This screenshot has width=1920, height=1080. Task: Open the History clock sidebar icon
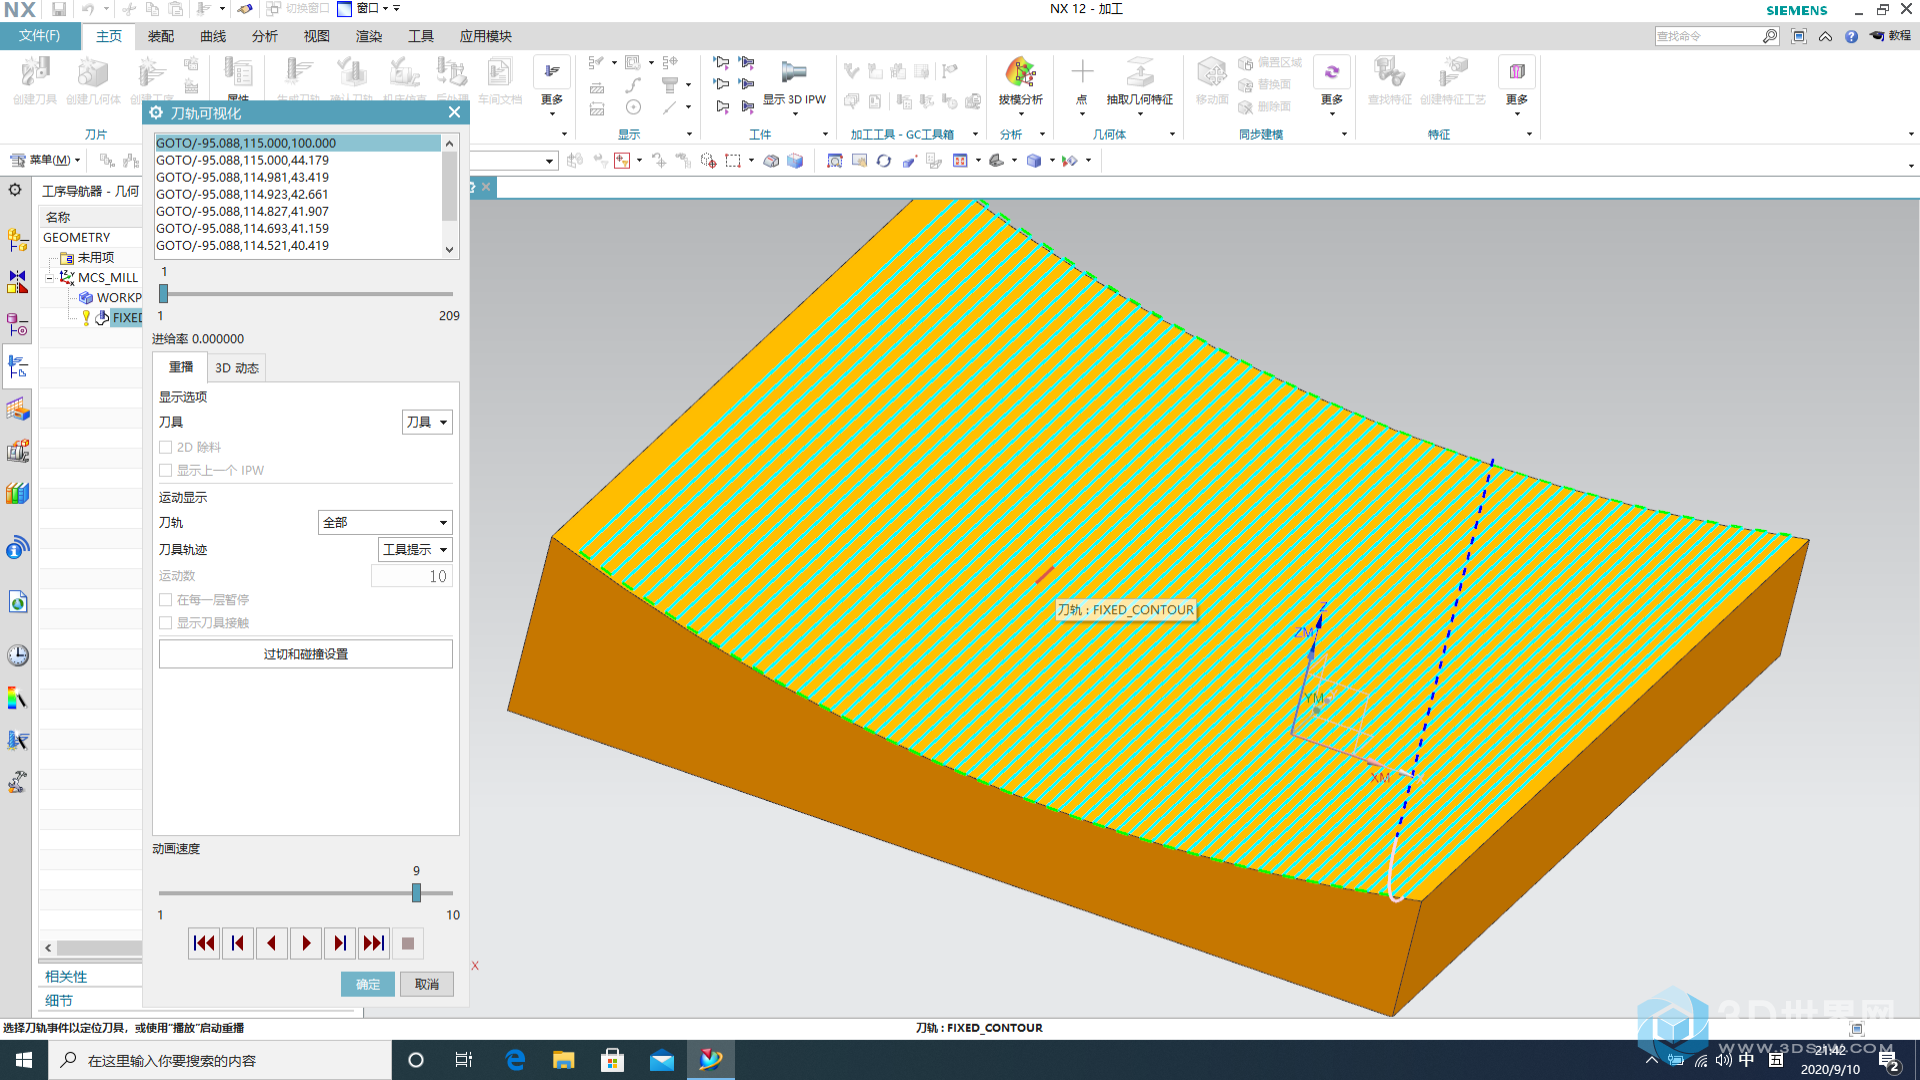point(17,655)
